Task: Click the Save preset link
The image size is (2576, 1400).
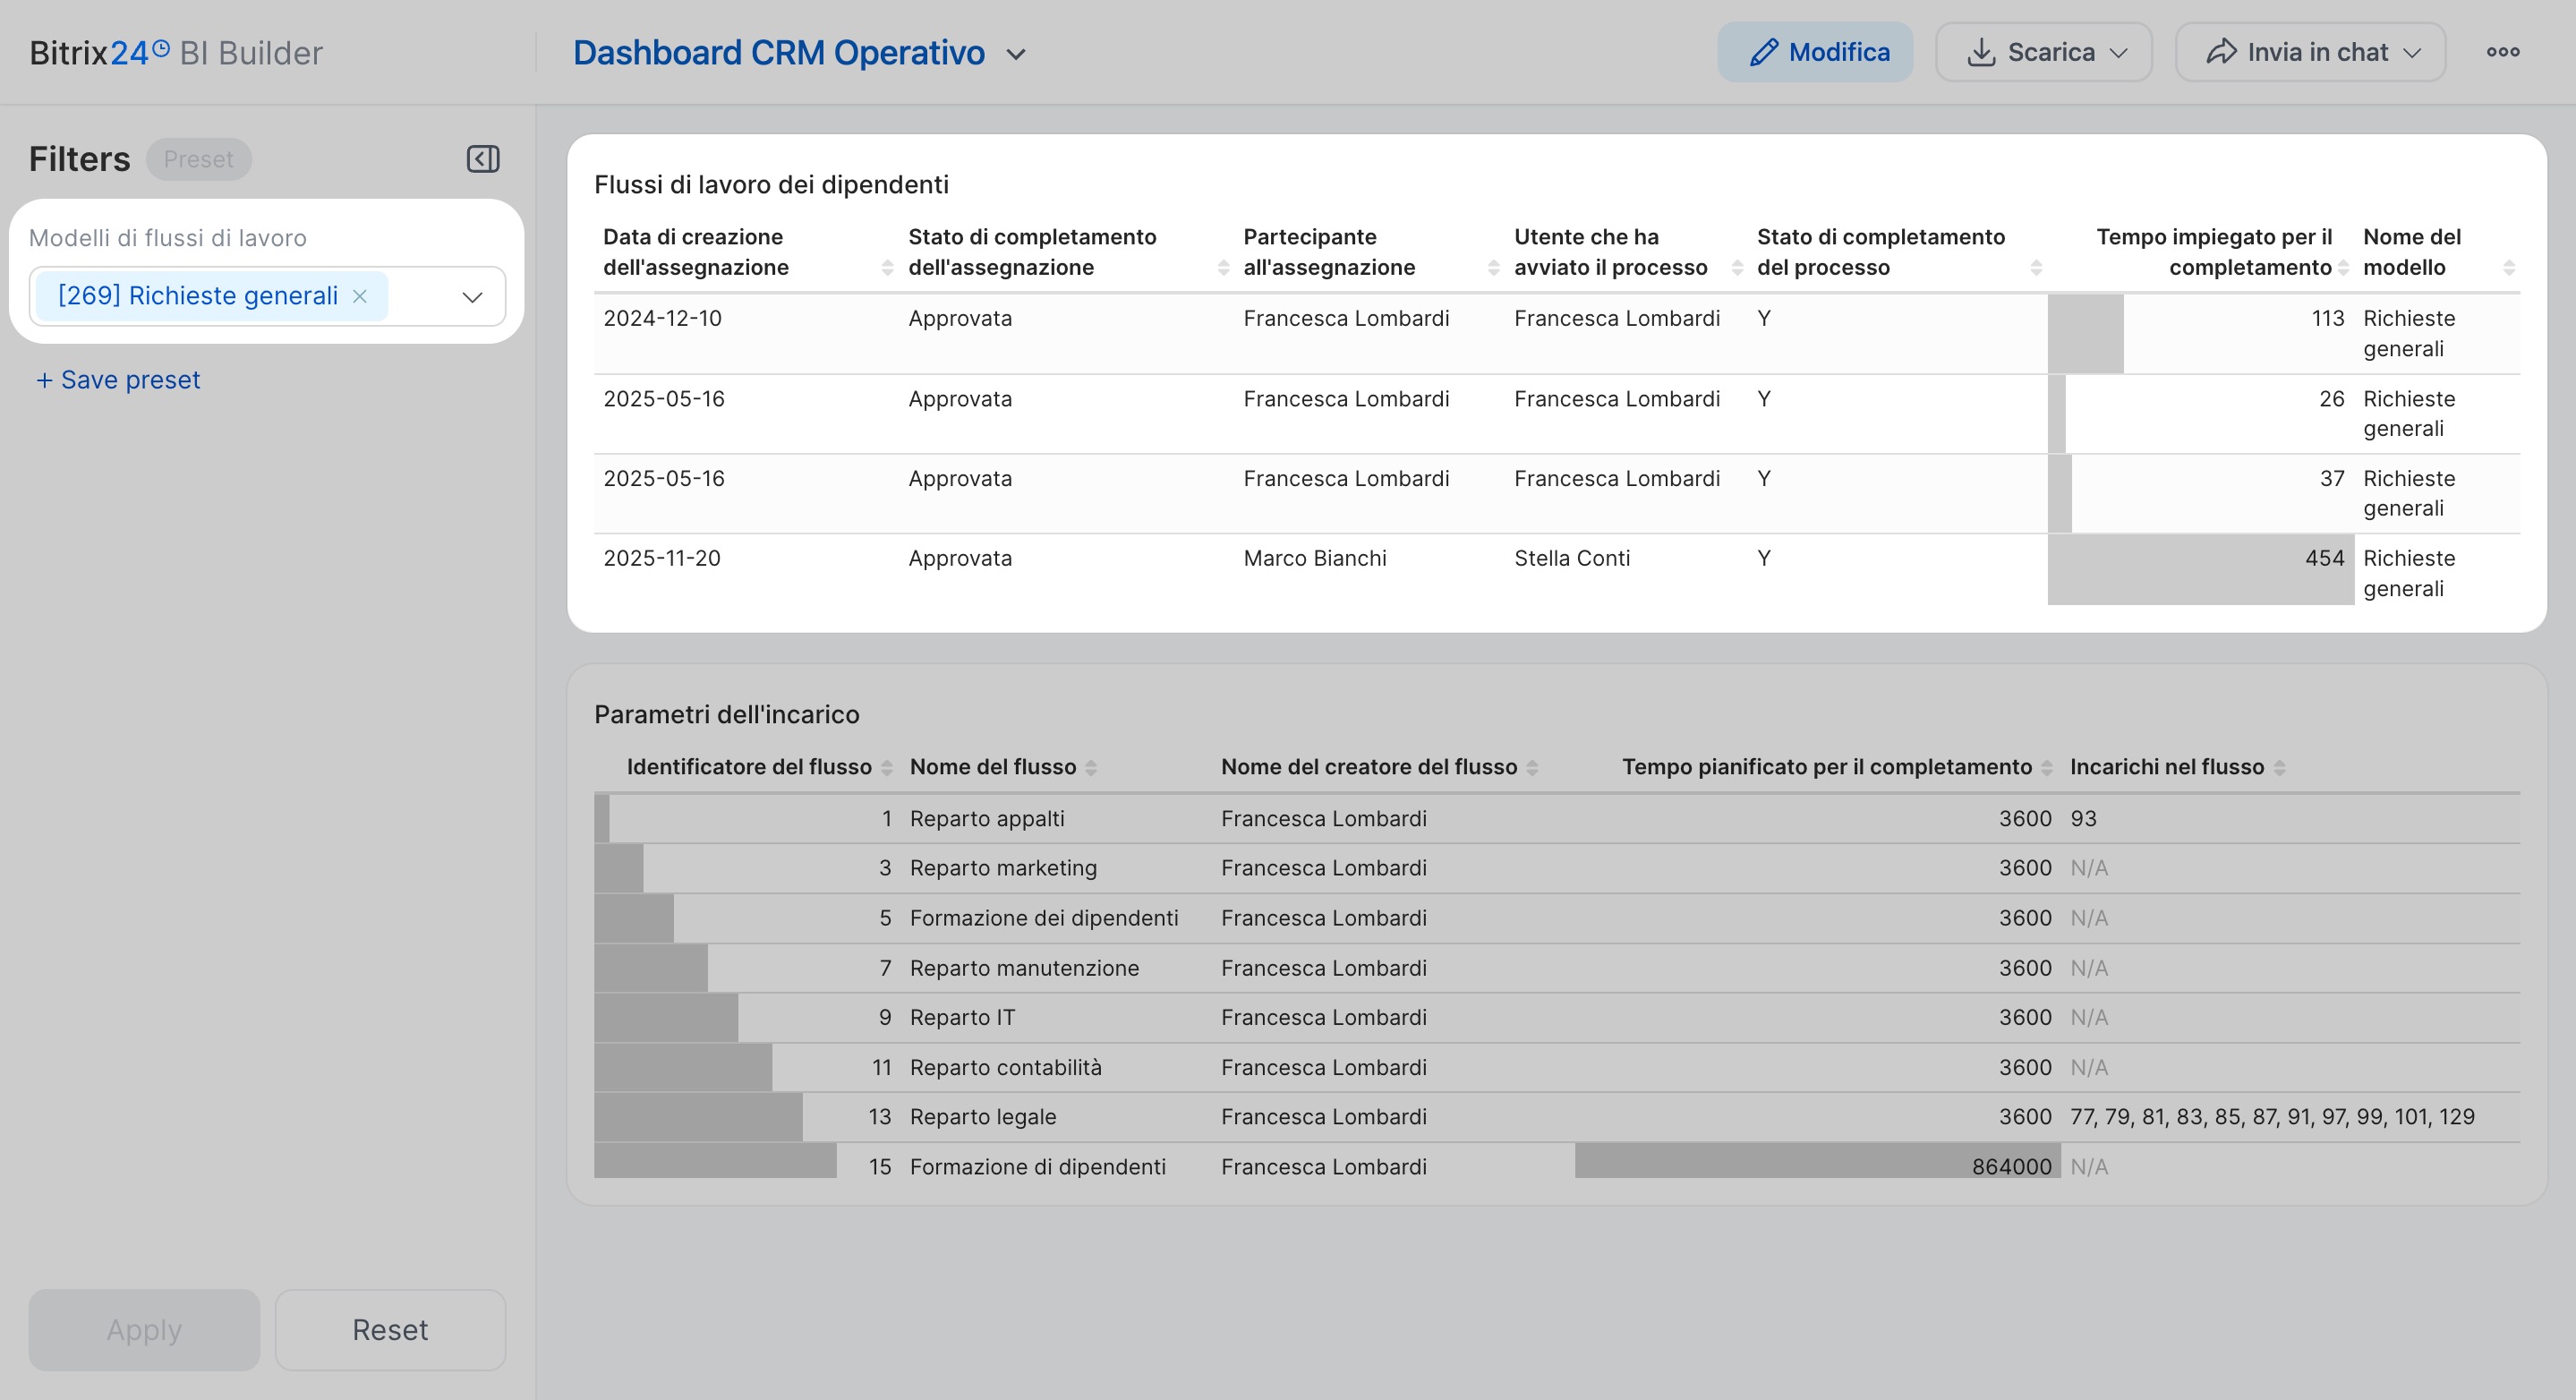Action: tap(118, 380)
